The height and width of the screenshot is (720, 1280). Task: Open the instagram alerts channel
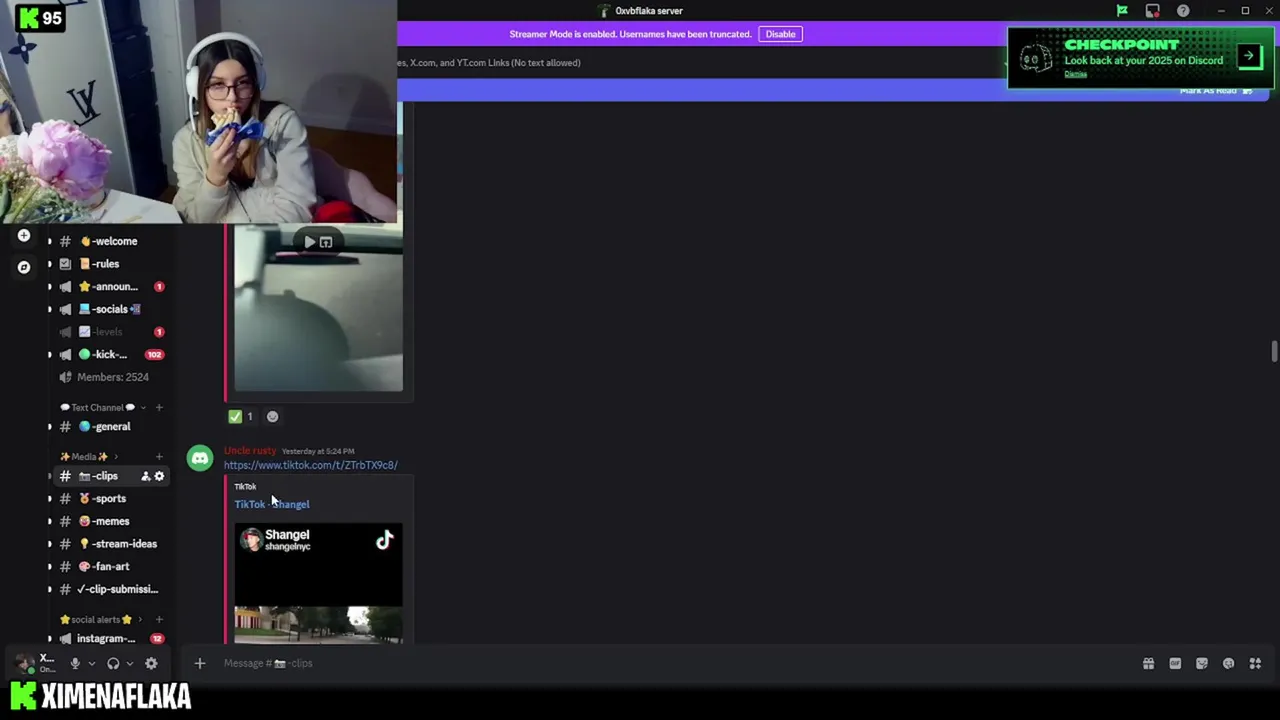[108, 638]
